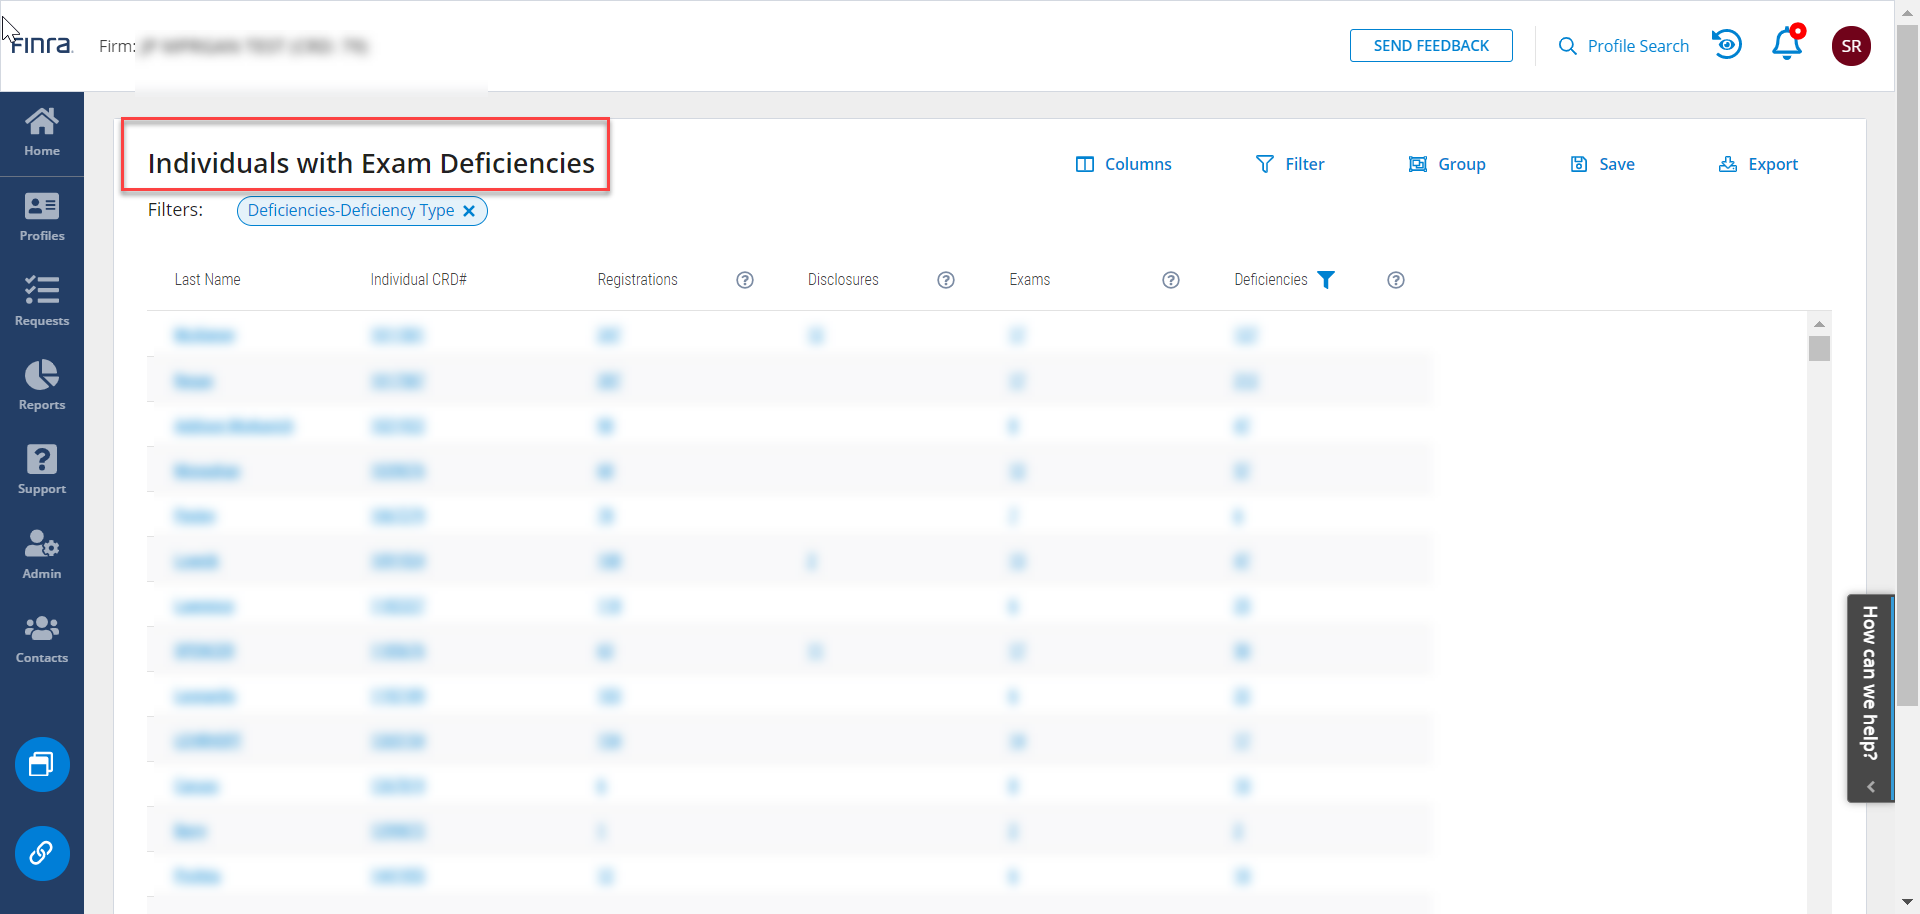Image resolution: width=1920 pixels, height=914 pixels.
Task: Click help icon beside Exams column
Action: (1171, 280)
